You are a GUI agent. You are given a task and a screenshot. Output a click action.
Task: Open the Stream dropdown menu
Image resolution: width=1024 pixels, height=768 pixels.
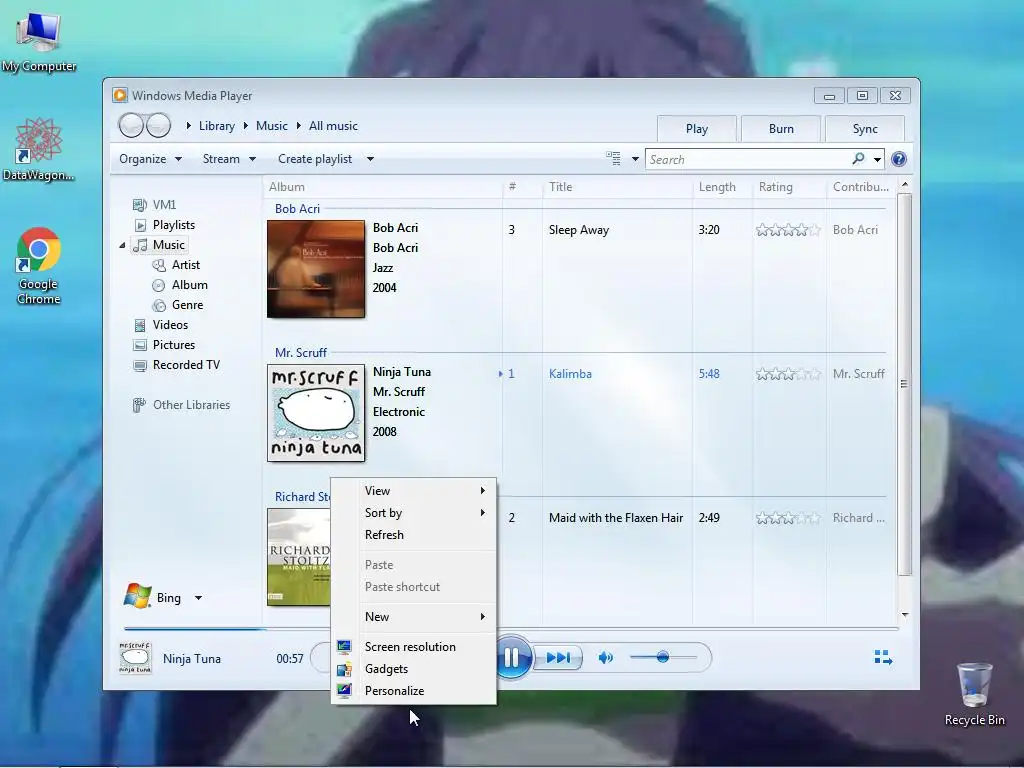229,159
